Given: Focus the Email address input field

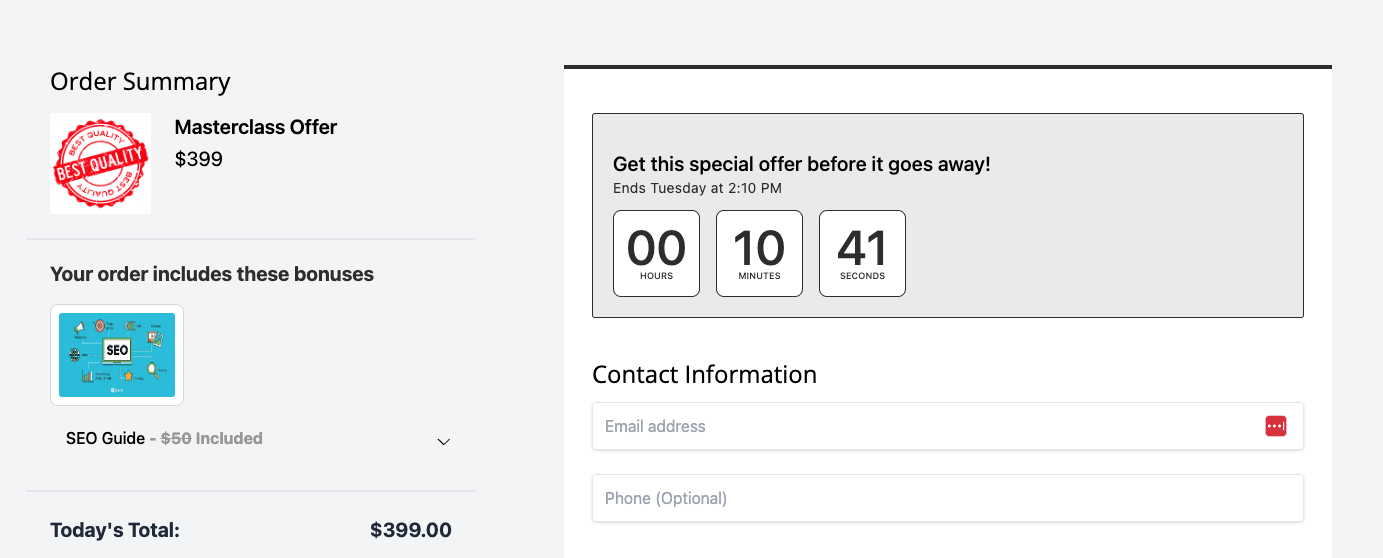Looking at the screenshot, I should click(947, 426).
